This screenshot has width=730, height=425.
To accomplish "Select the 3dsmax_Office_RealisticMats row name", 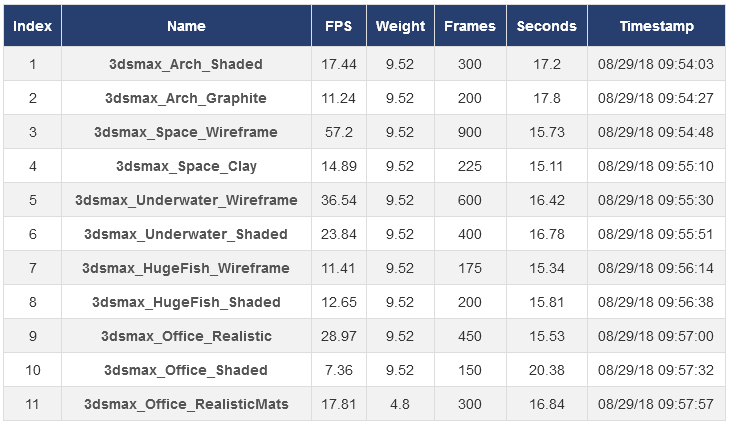I will point(186,404).
